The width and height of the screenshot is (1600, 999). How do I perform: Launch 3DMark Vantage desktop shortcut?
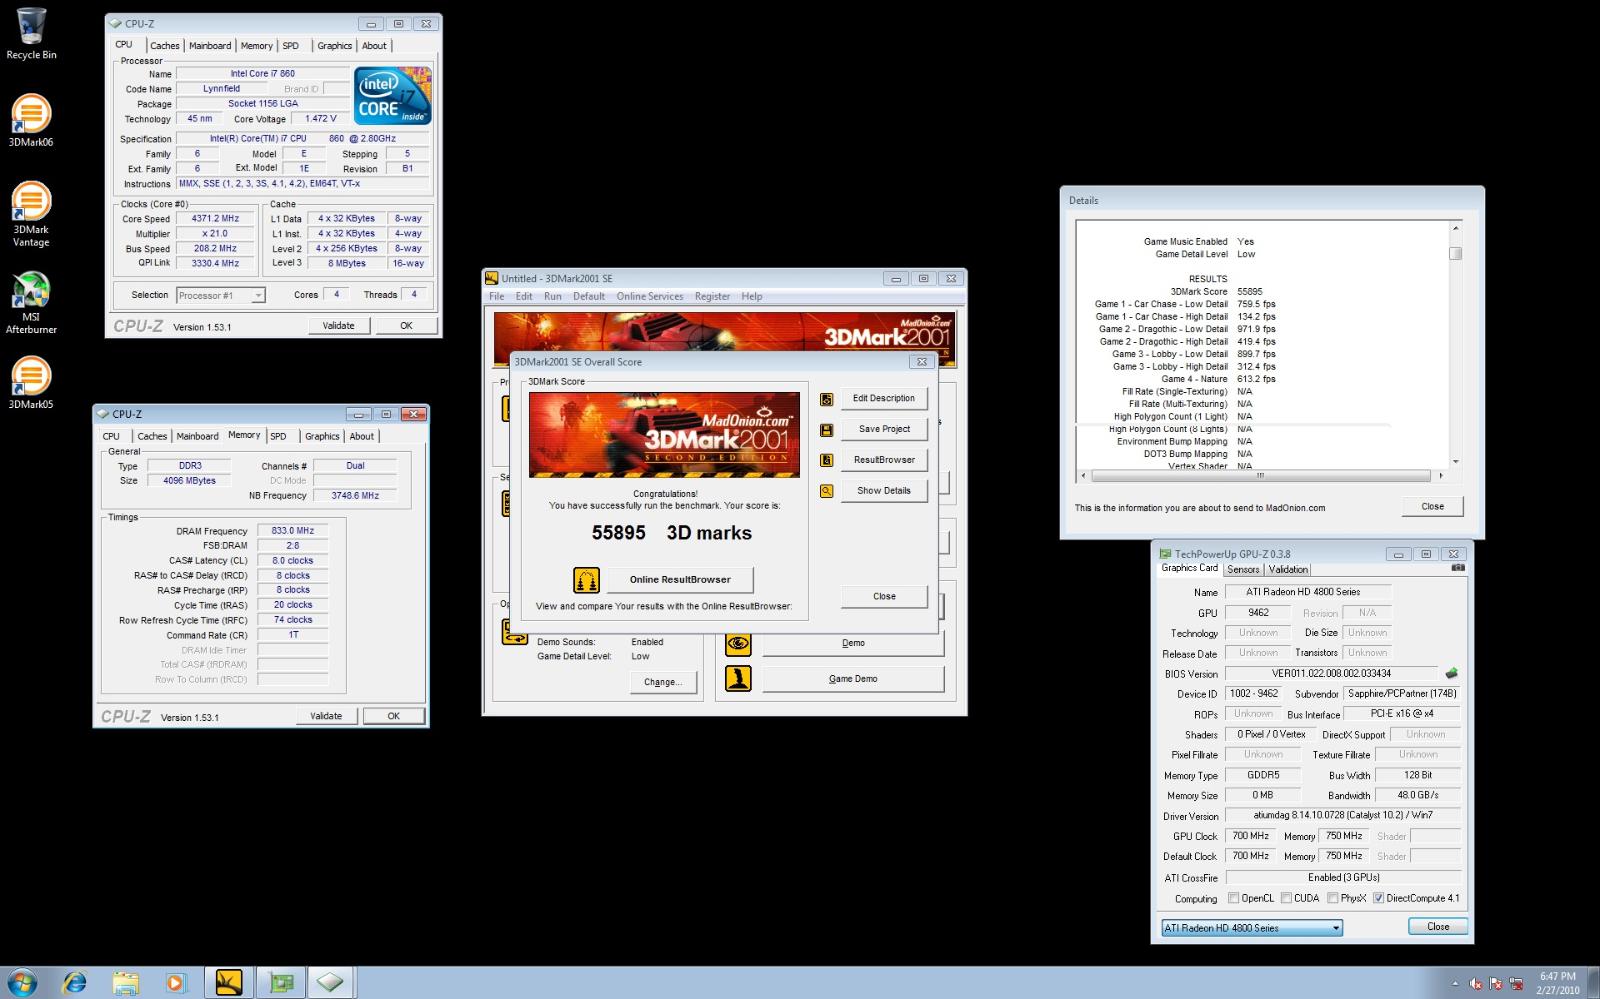click(31, 213)
